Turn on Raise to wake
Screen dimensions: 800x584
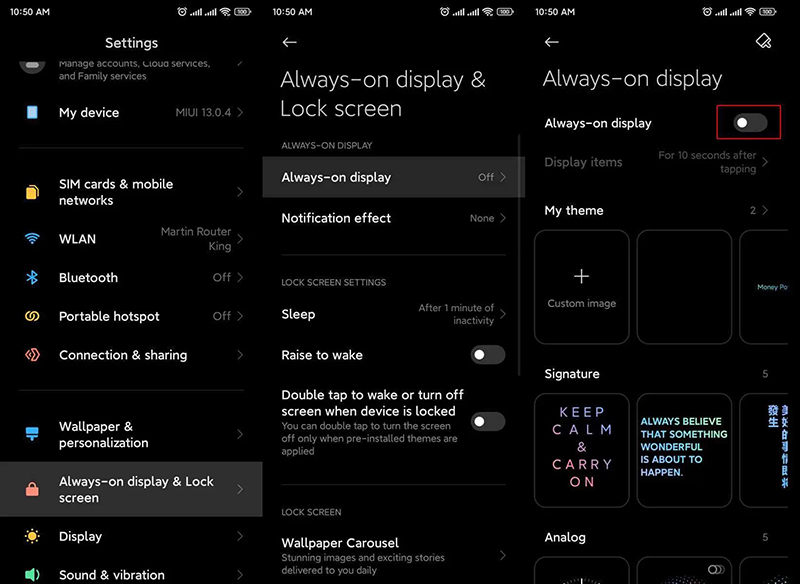488,355
